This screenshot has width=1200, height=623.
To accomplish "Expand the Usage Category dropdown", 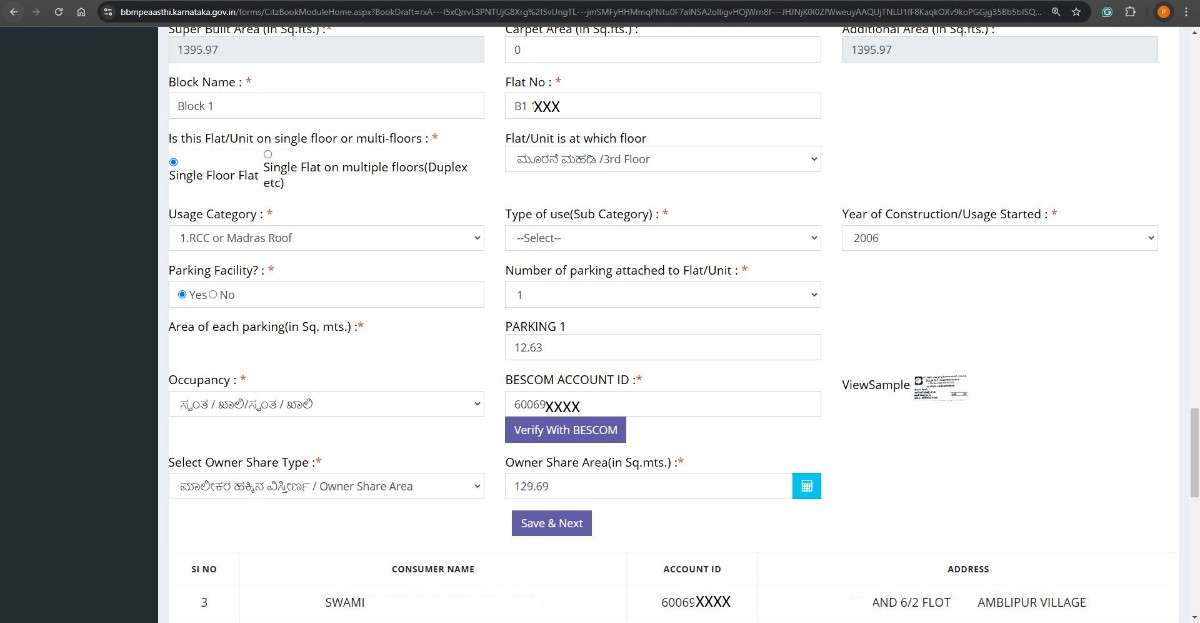I will (326, 238).
